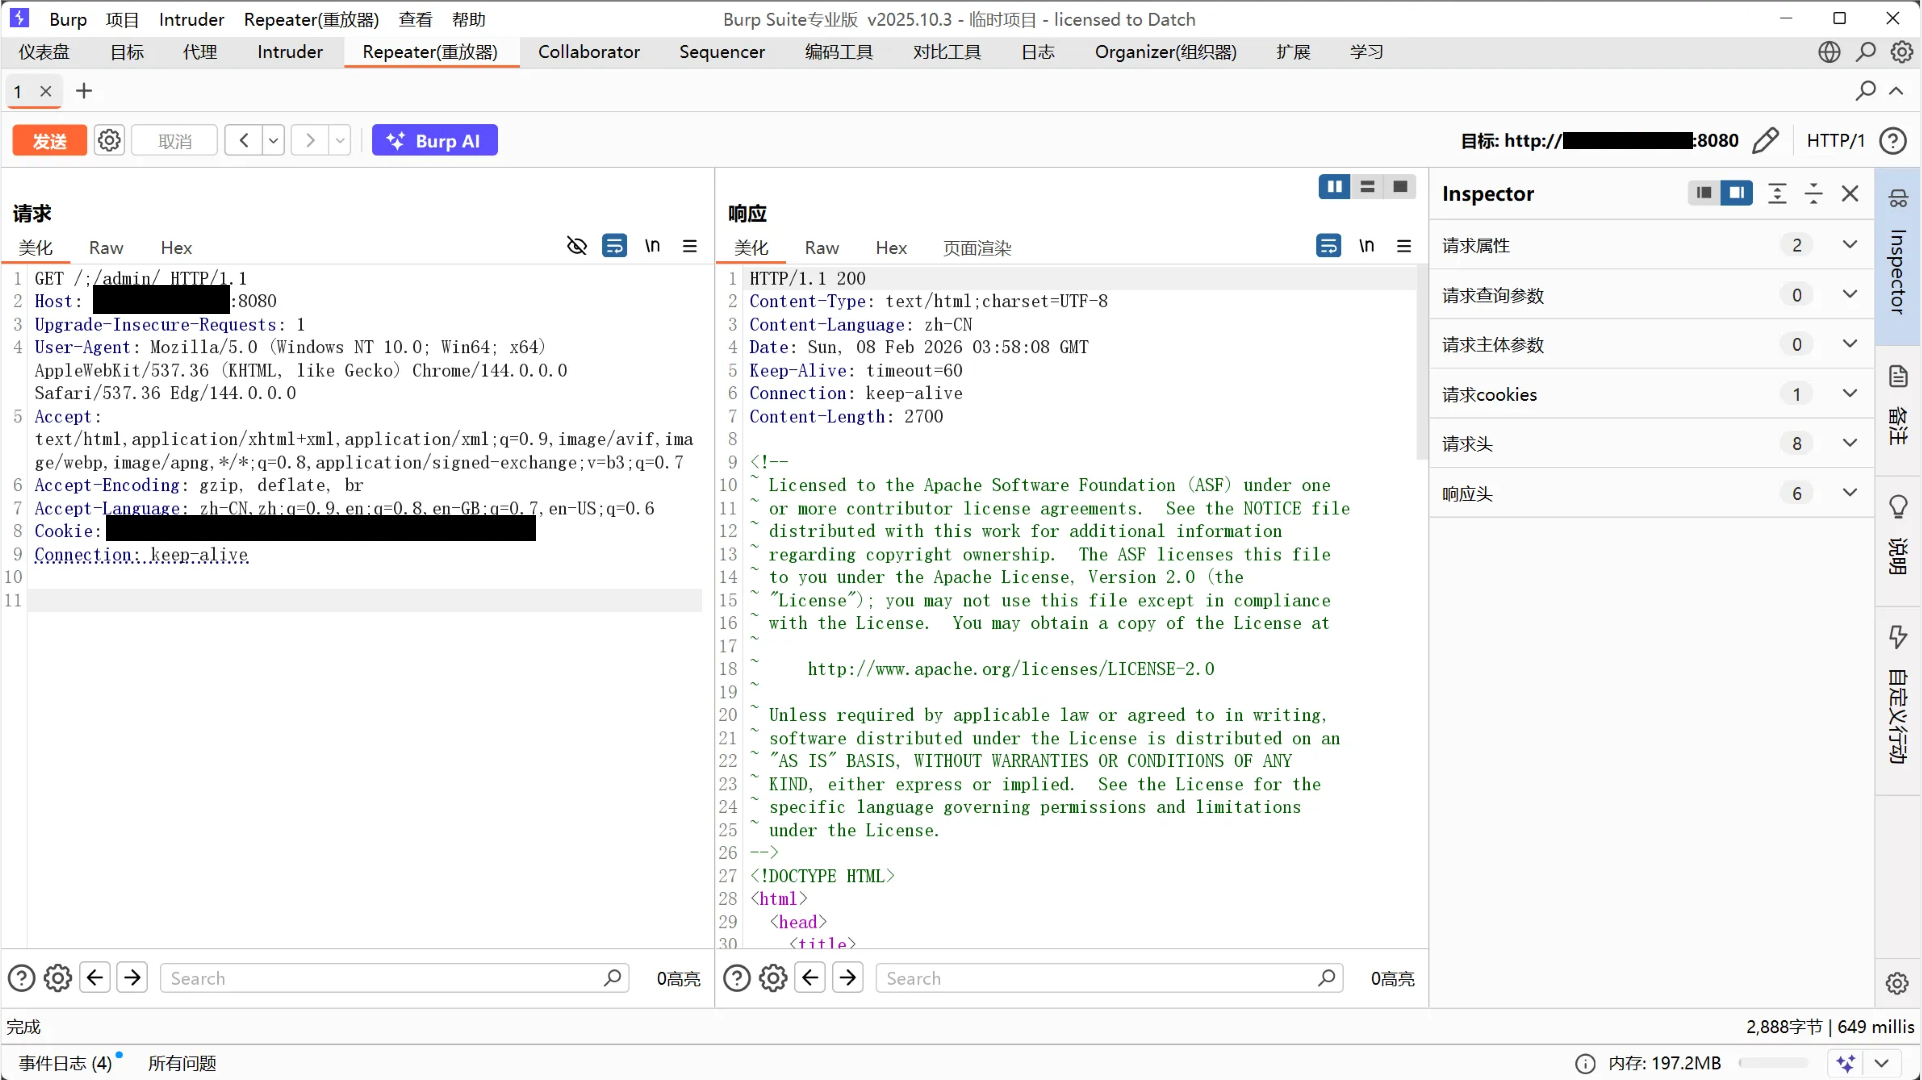Set Inspector to right-docked layout
1922x1080 pixels.
[x=1737, y=193]
